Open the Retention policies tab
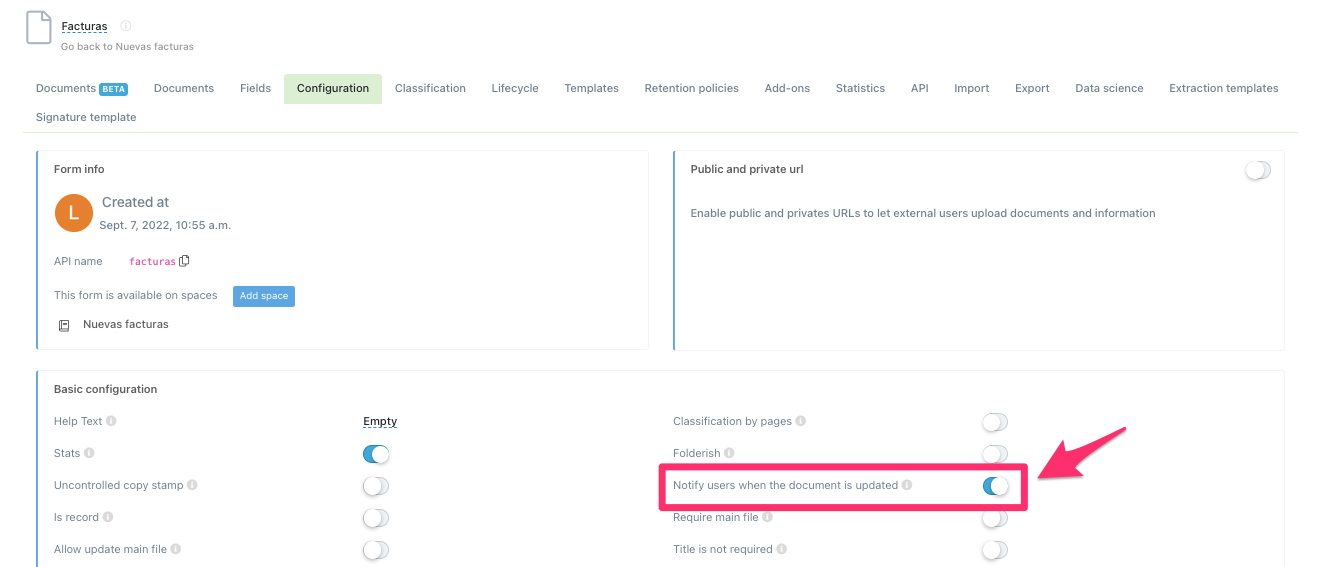Image resolution: width=1320 pixels, height=567 pixels. click(691, 88)
